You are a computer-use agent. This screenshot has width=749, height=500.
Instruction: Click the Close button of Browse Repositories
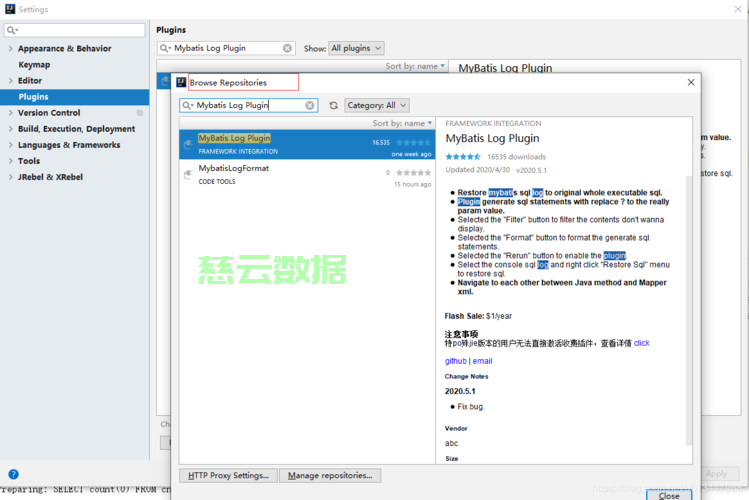[669, 495]
